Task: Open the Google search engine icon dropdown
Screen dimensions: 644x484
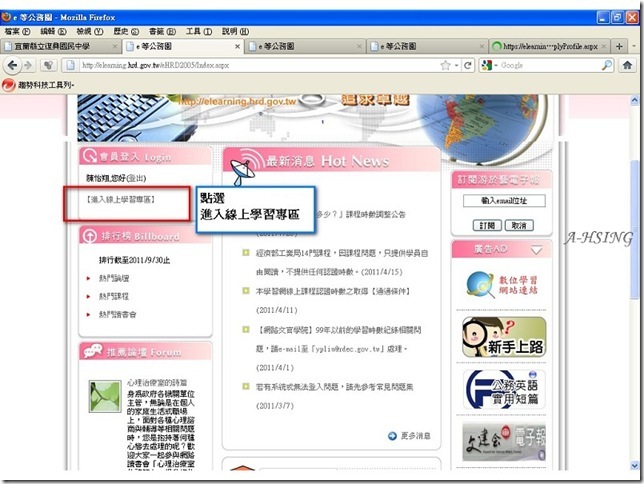Action: coord(489,65)
